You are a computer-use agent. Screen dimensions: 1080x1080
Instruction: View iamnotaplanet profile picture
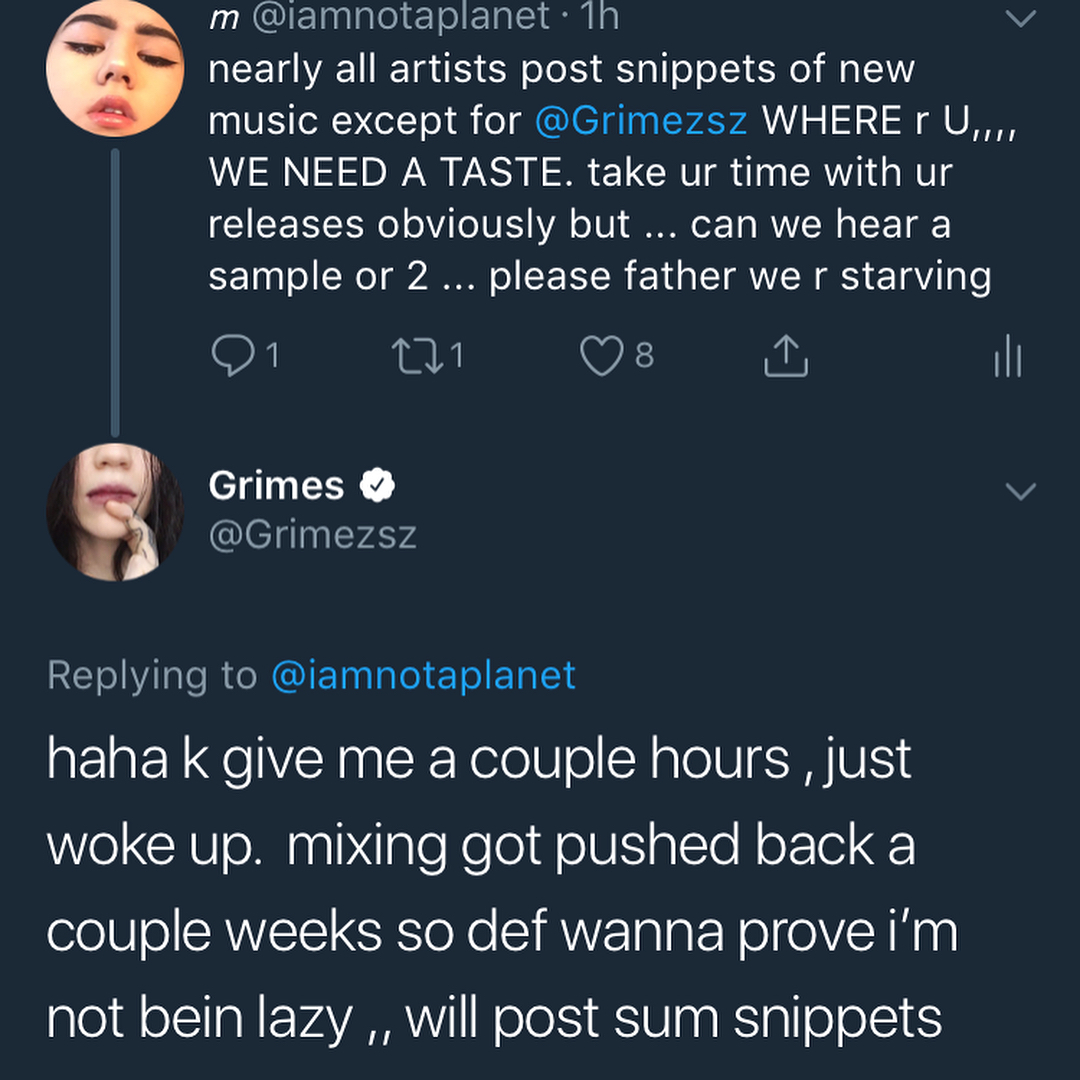coord(114,70)
